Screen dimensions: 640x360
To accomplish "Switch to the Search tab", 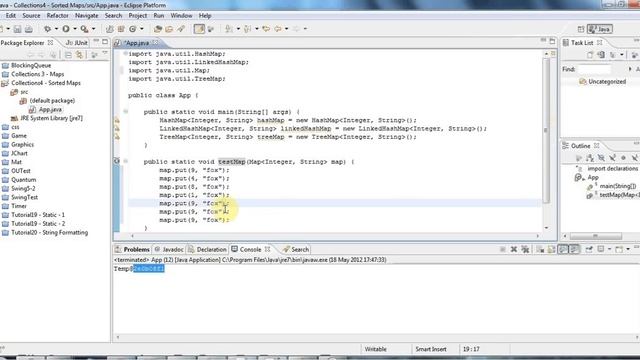I will tap(296, 249).
